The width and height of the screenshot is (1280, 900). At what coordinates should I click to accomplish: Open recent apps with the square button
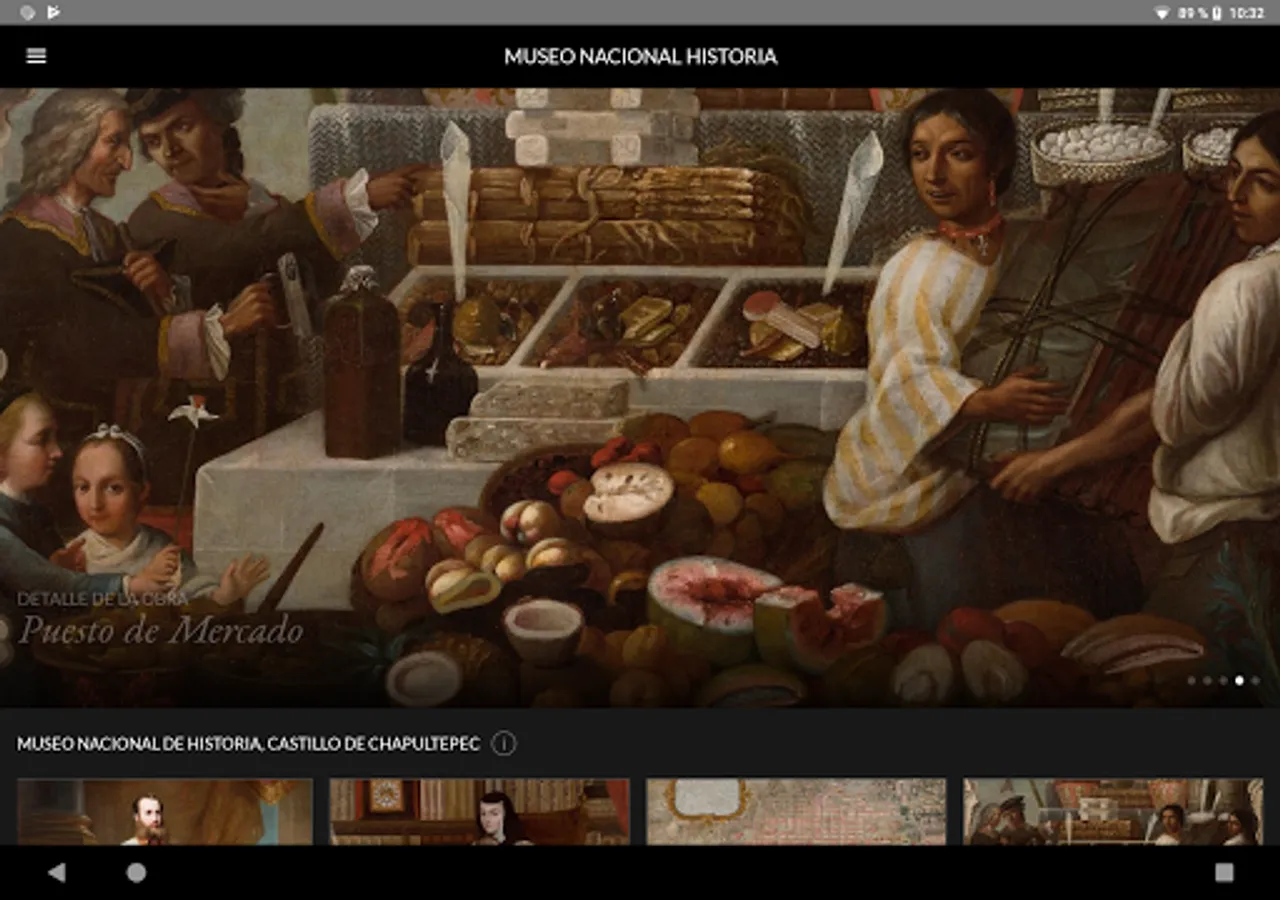[x=1224, y=873]
